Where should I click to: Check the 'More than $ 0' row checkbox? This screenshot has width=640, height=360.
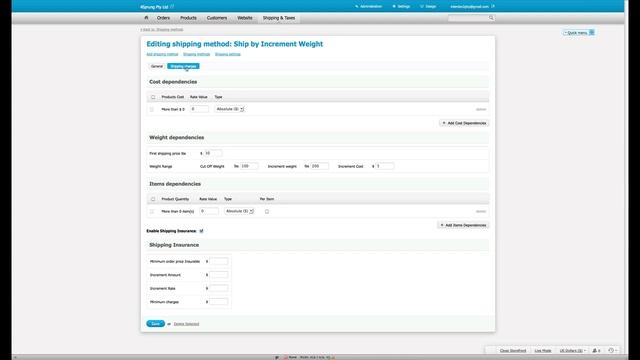152,109
